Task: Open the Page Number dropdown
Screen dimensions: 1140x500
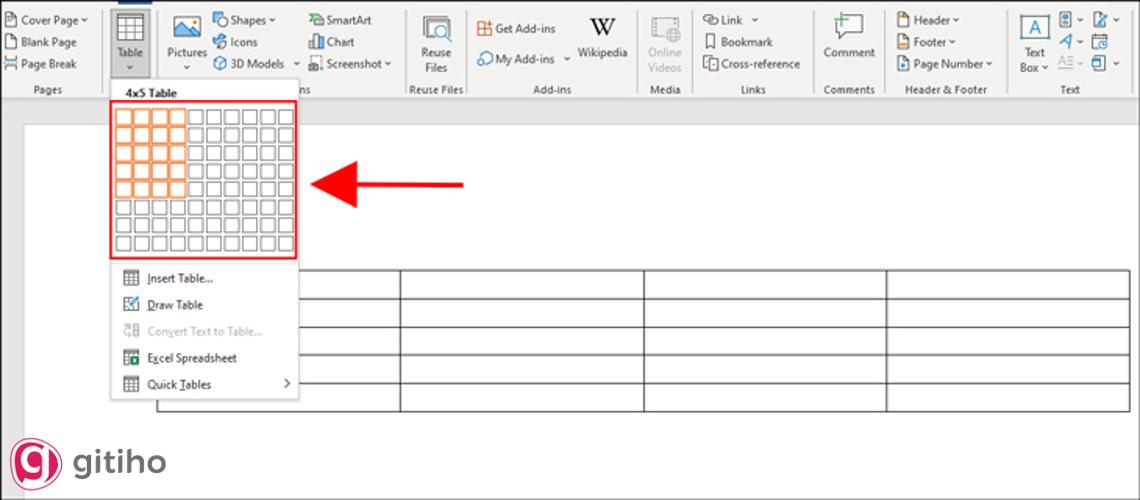Action: point(944,64)
